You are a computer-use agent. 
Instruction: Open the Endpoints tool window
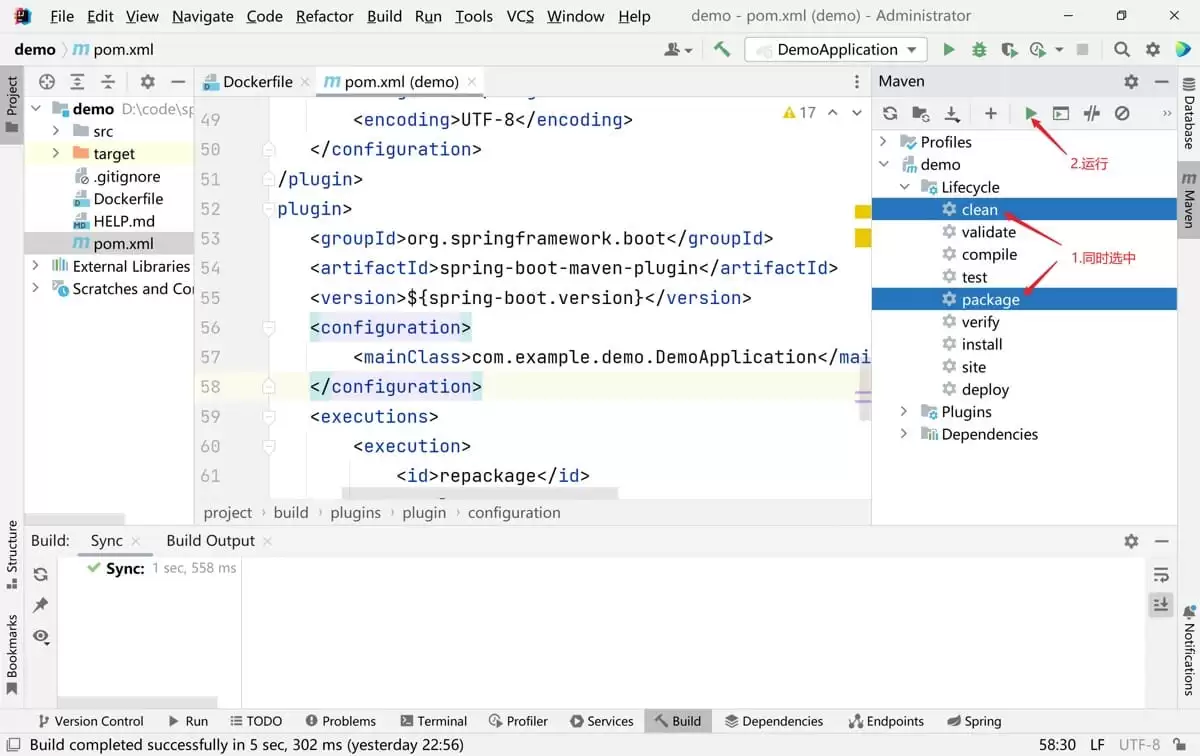pyautogui.click(x=886, y=721)
